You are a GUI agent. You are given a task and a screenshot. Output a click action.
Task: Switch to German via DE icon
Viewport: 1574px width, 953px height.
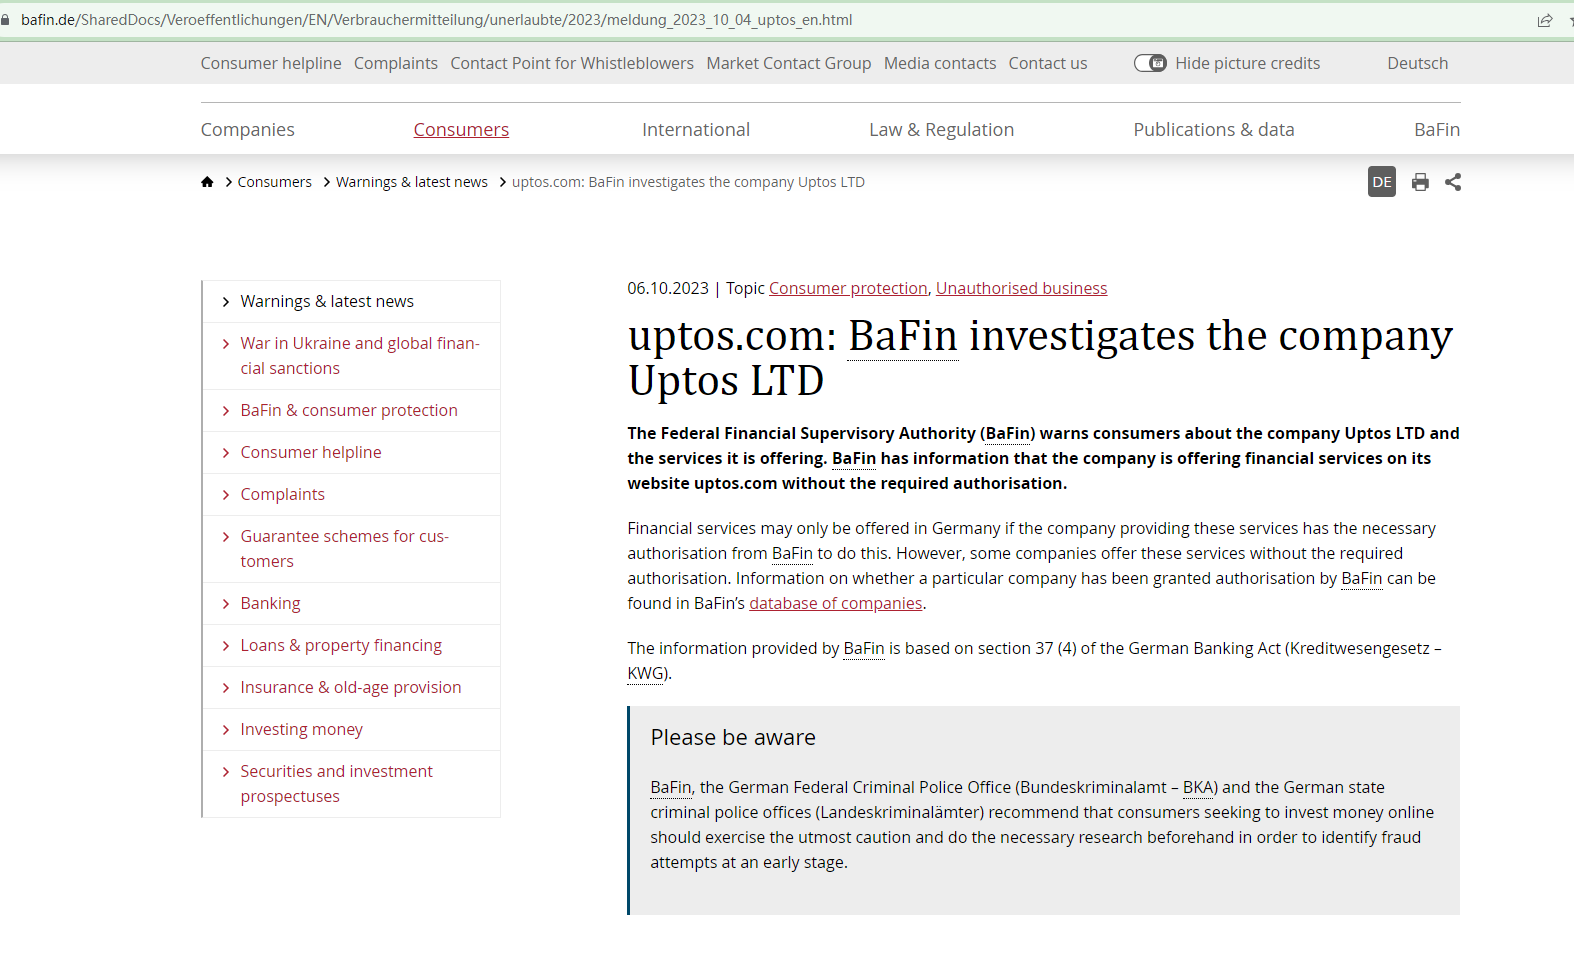[x=1381, y=182]
